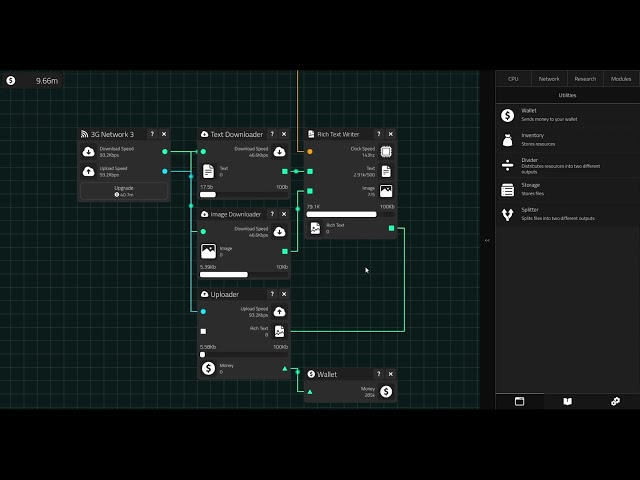The height and width of the screenshot is (480, 640).
Task: Open the book guide icon in bottom bar
Action: click(x=567, y=402)
